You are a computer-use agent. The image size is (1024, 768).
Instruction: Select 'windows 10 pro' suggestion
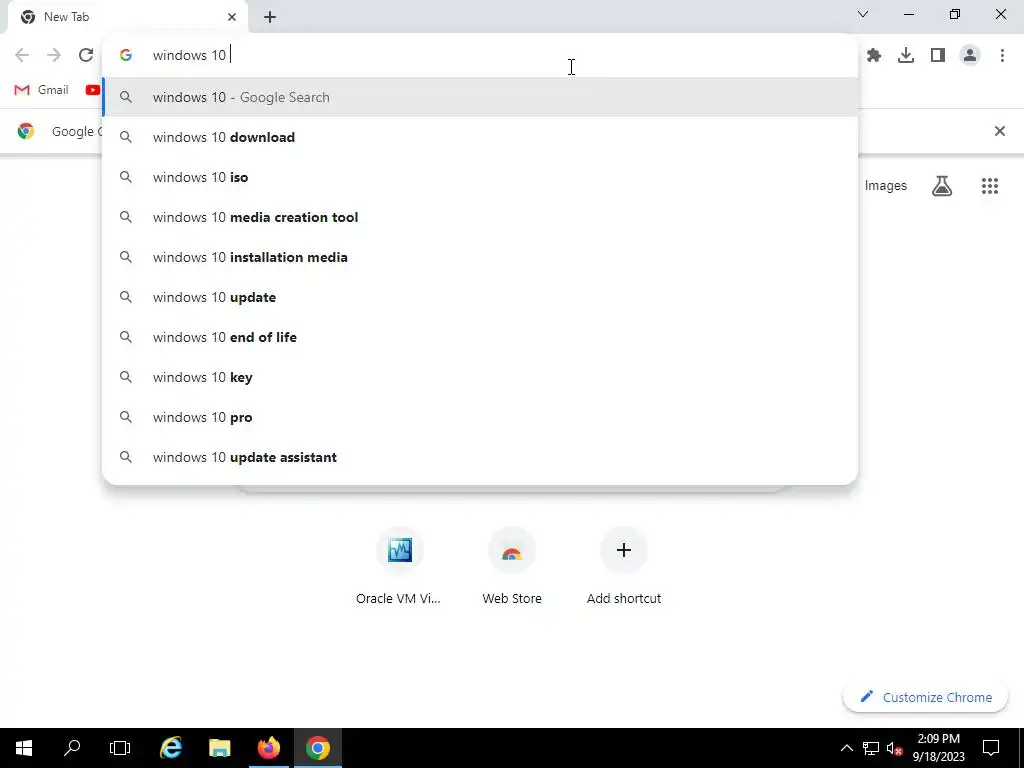click(x=480, y=417)
